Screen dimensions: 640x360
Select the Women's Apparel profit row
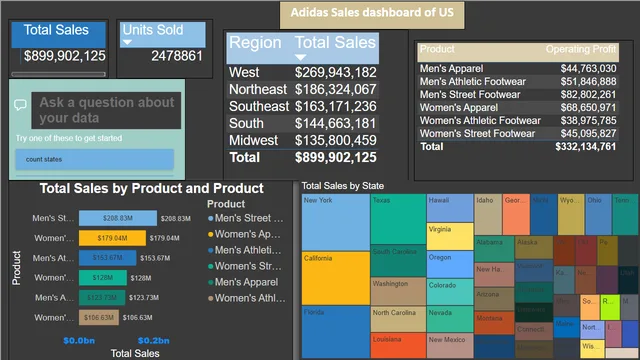click(518, 108)
